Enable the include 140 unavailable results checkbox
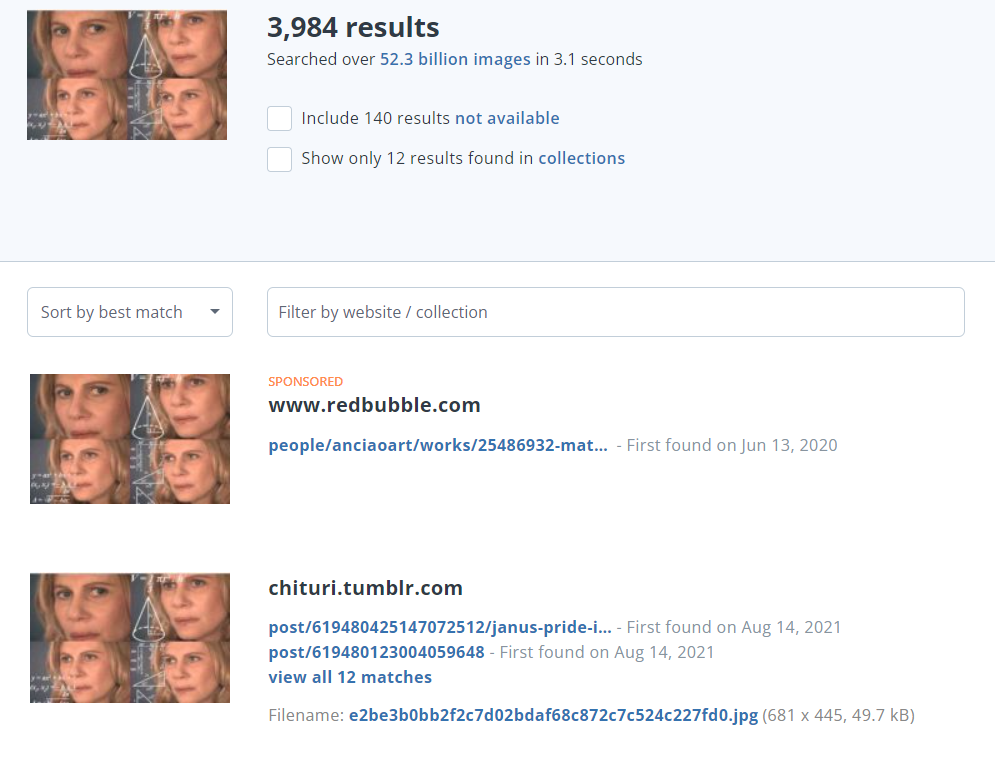 (279, 119)
